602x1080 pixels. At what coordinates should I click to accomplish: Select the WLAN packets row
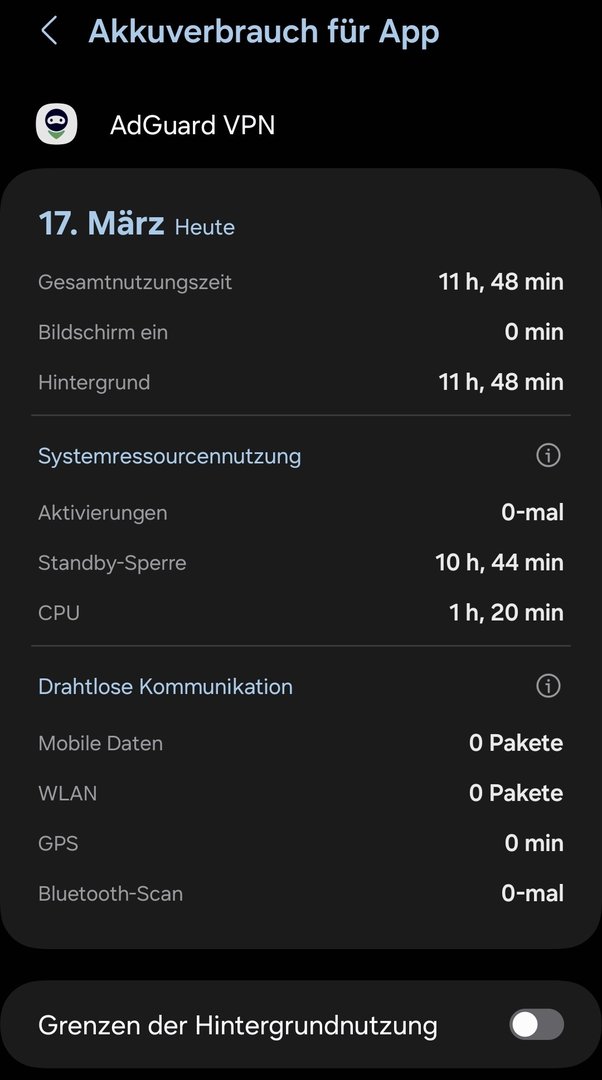click(300, 793)
